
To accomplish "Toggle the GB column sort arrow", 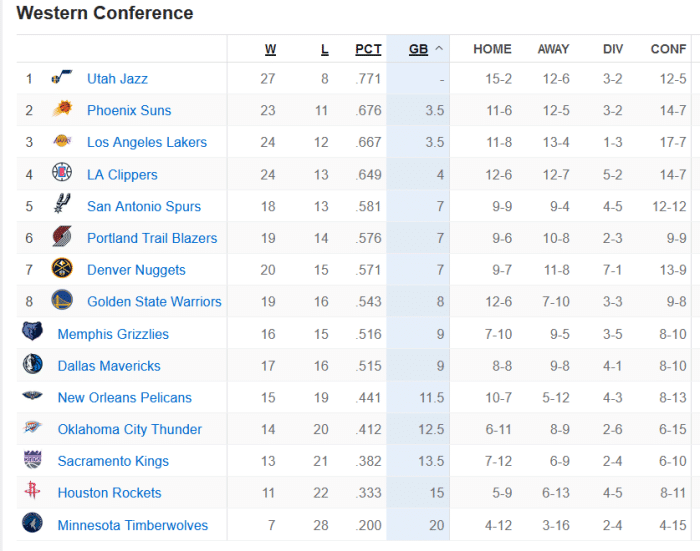I will click(x=438, y=49).
